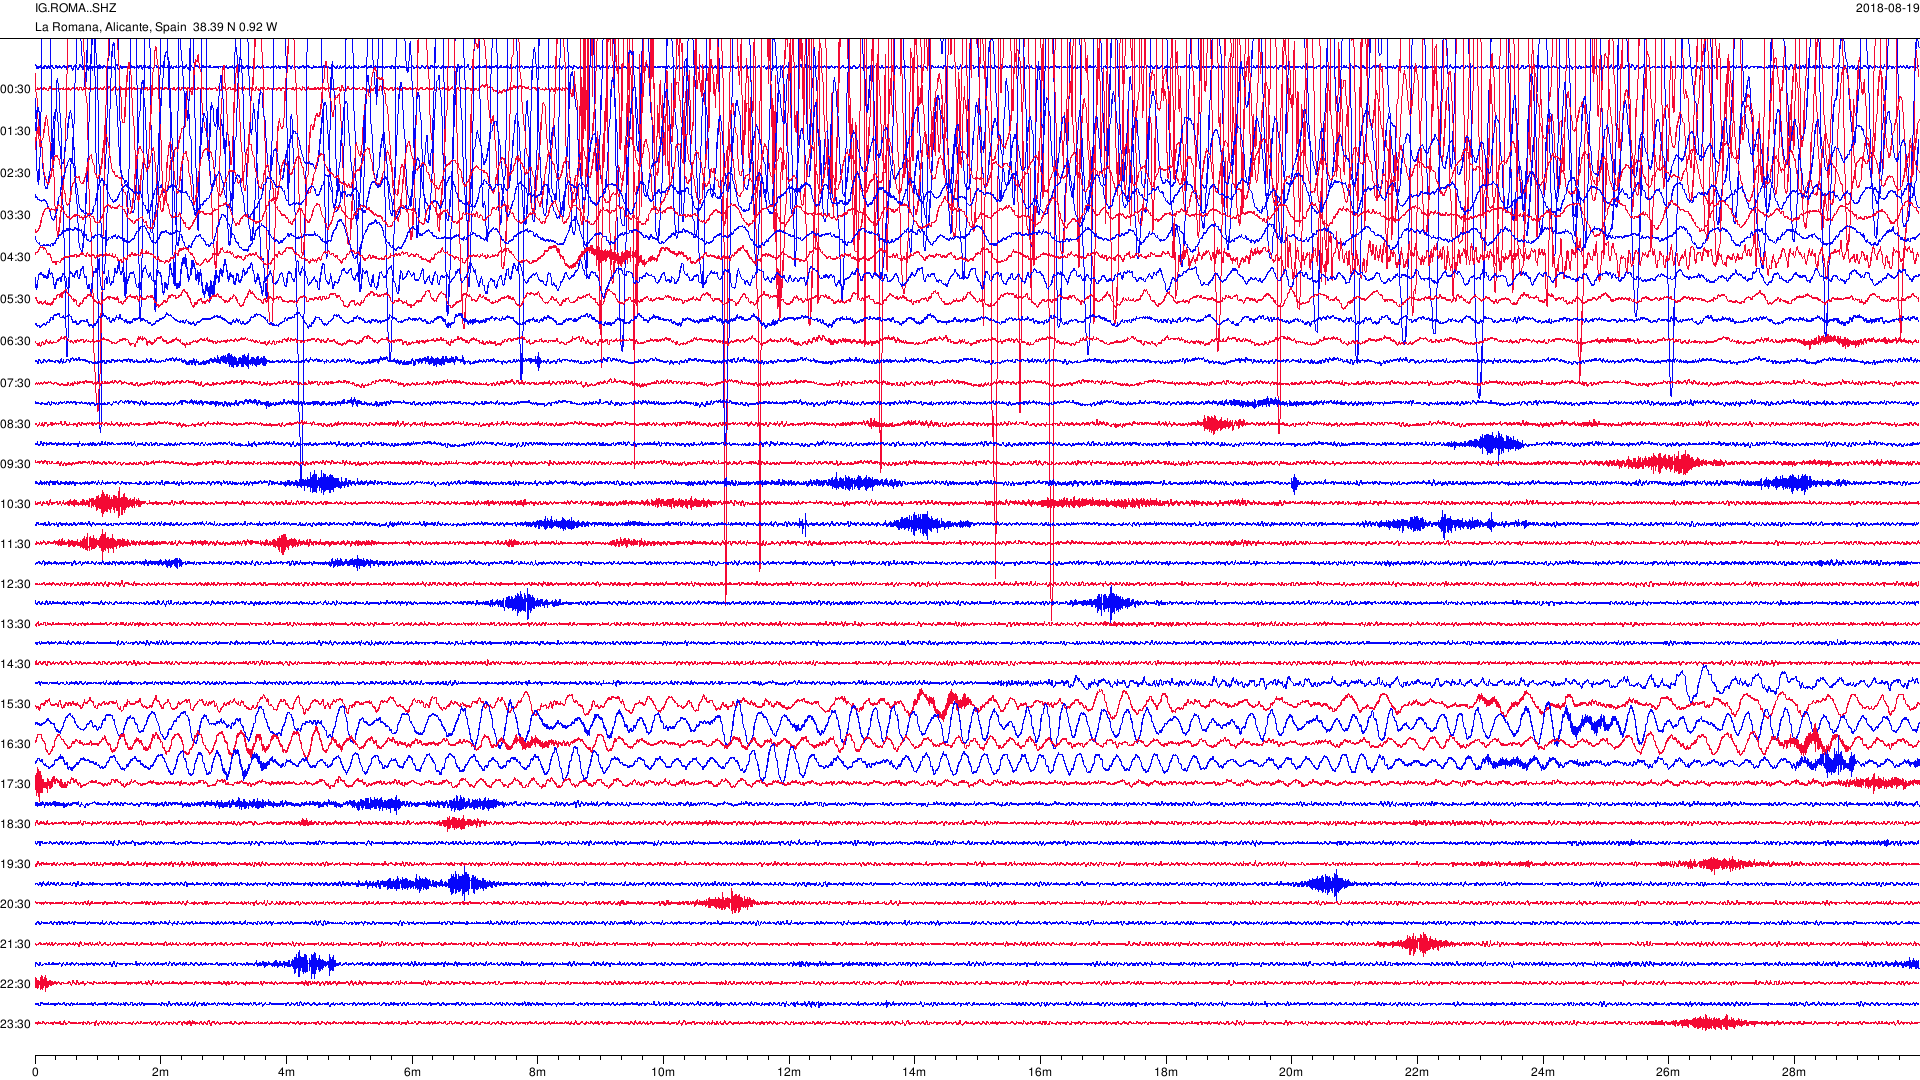Click the 22m axis label
Image resolution: width=1920 pixels, height=1080 pixels.
1417,1072
